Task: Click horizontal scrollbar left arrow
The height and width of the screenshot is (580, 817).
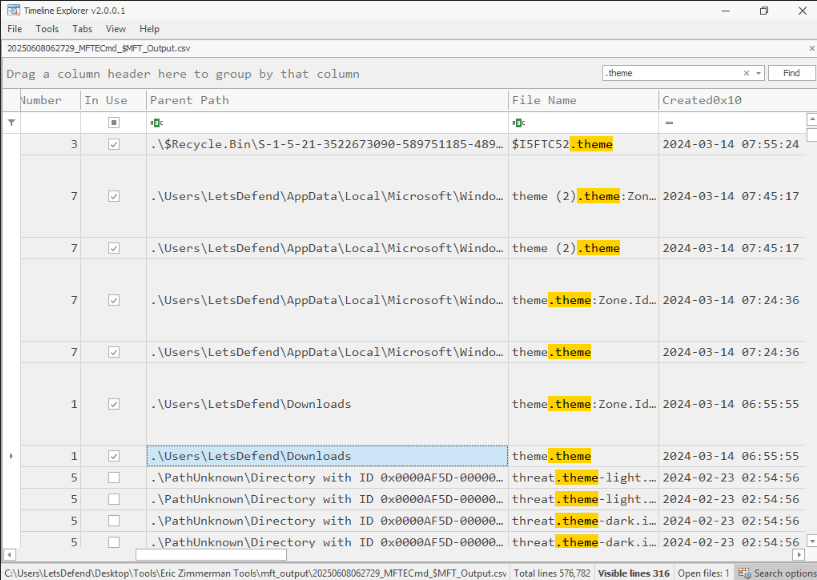Action: click(9, 554)
